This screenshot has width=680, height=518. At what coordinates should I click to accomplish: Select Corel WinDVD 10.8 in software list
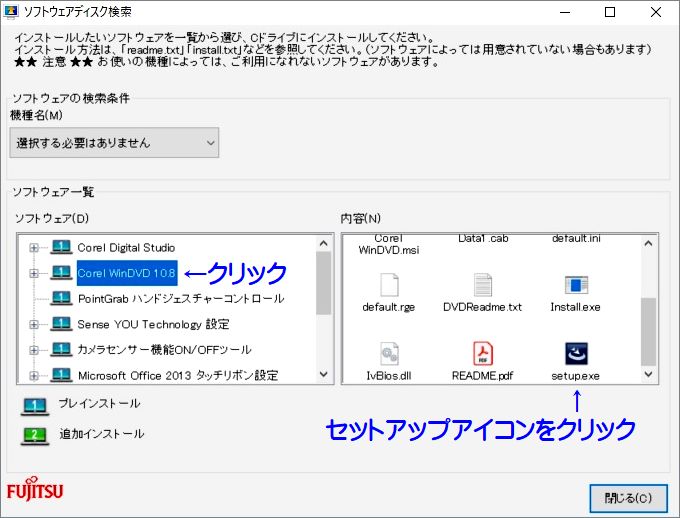pyautogui.click(x=126, y=273)
